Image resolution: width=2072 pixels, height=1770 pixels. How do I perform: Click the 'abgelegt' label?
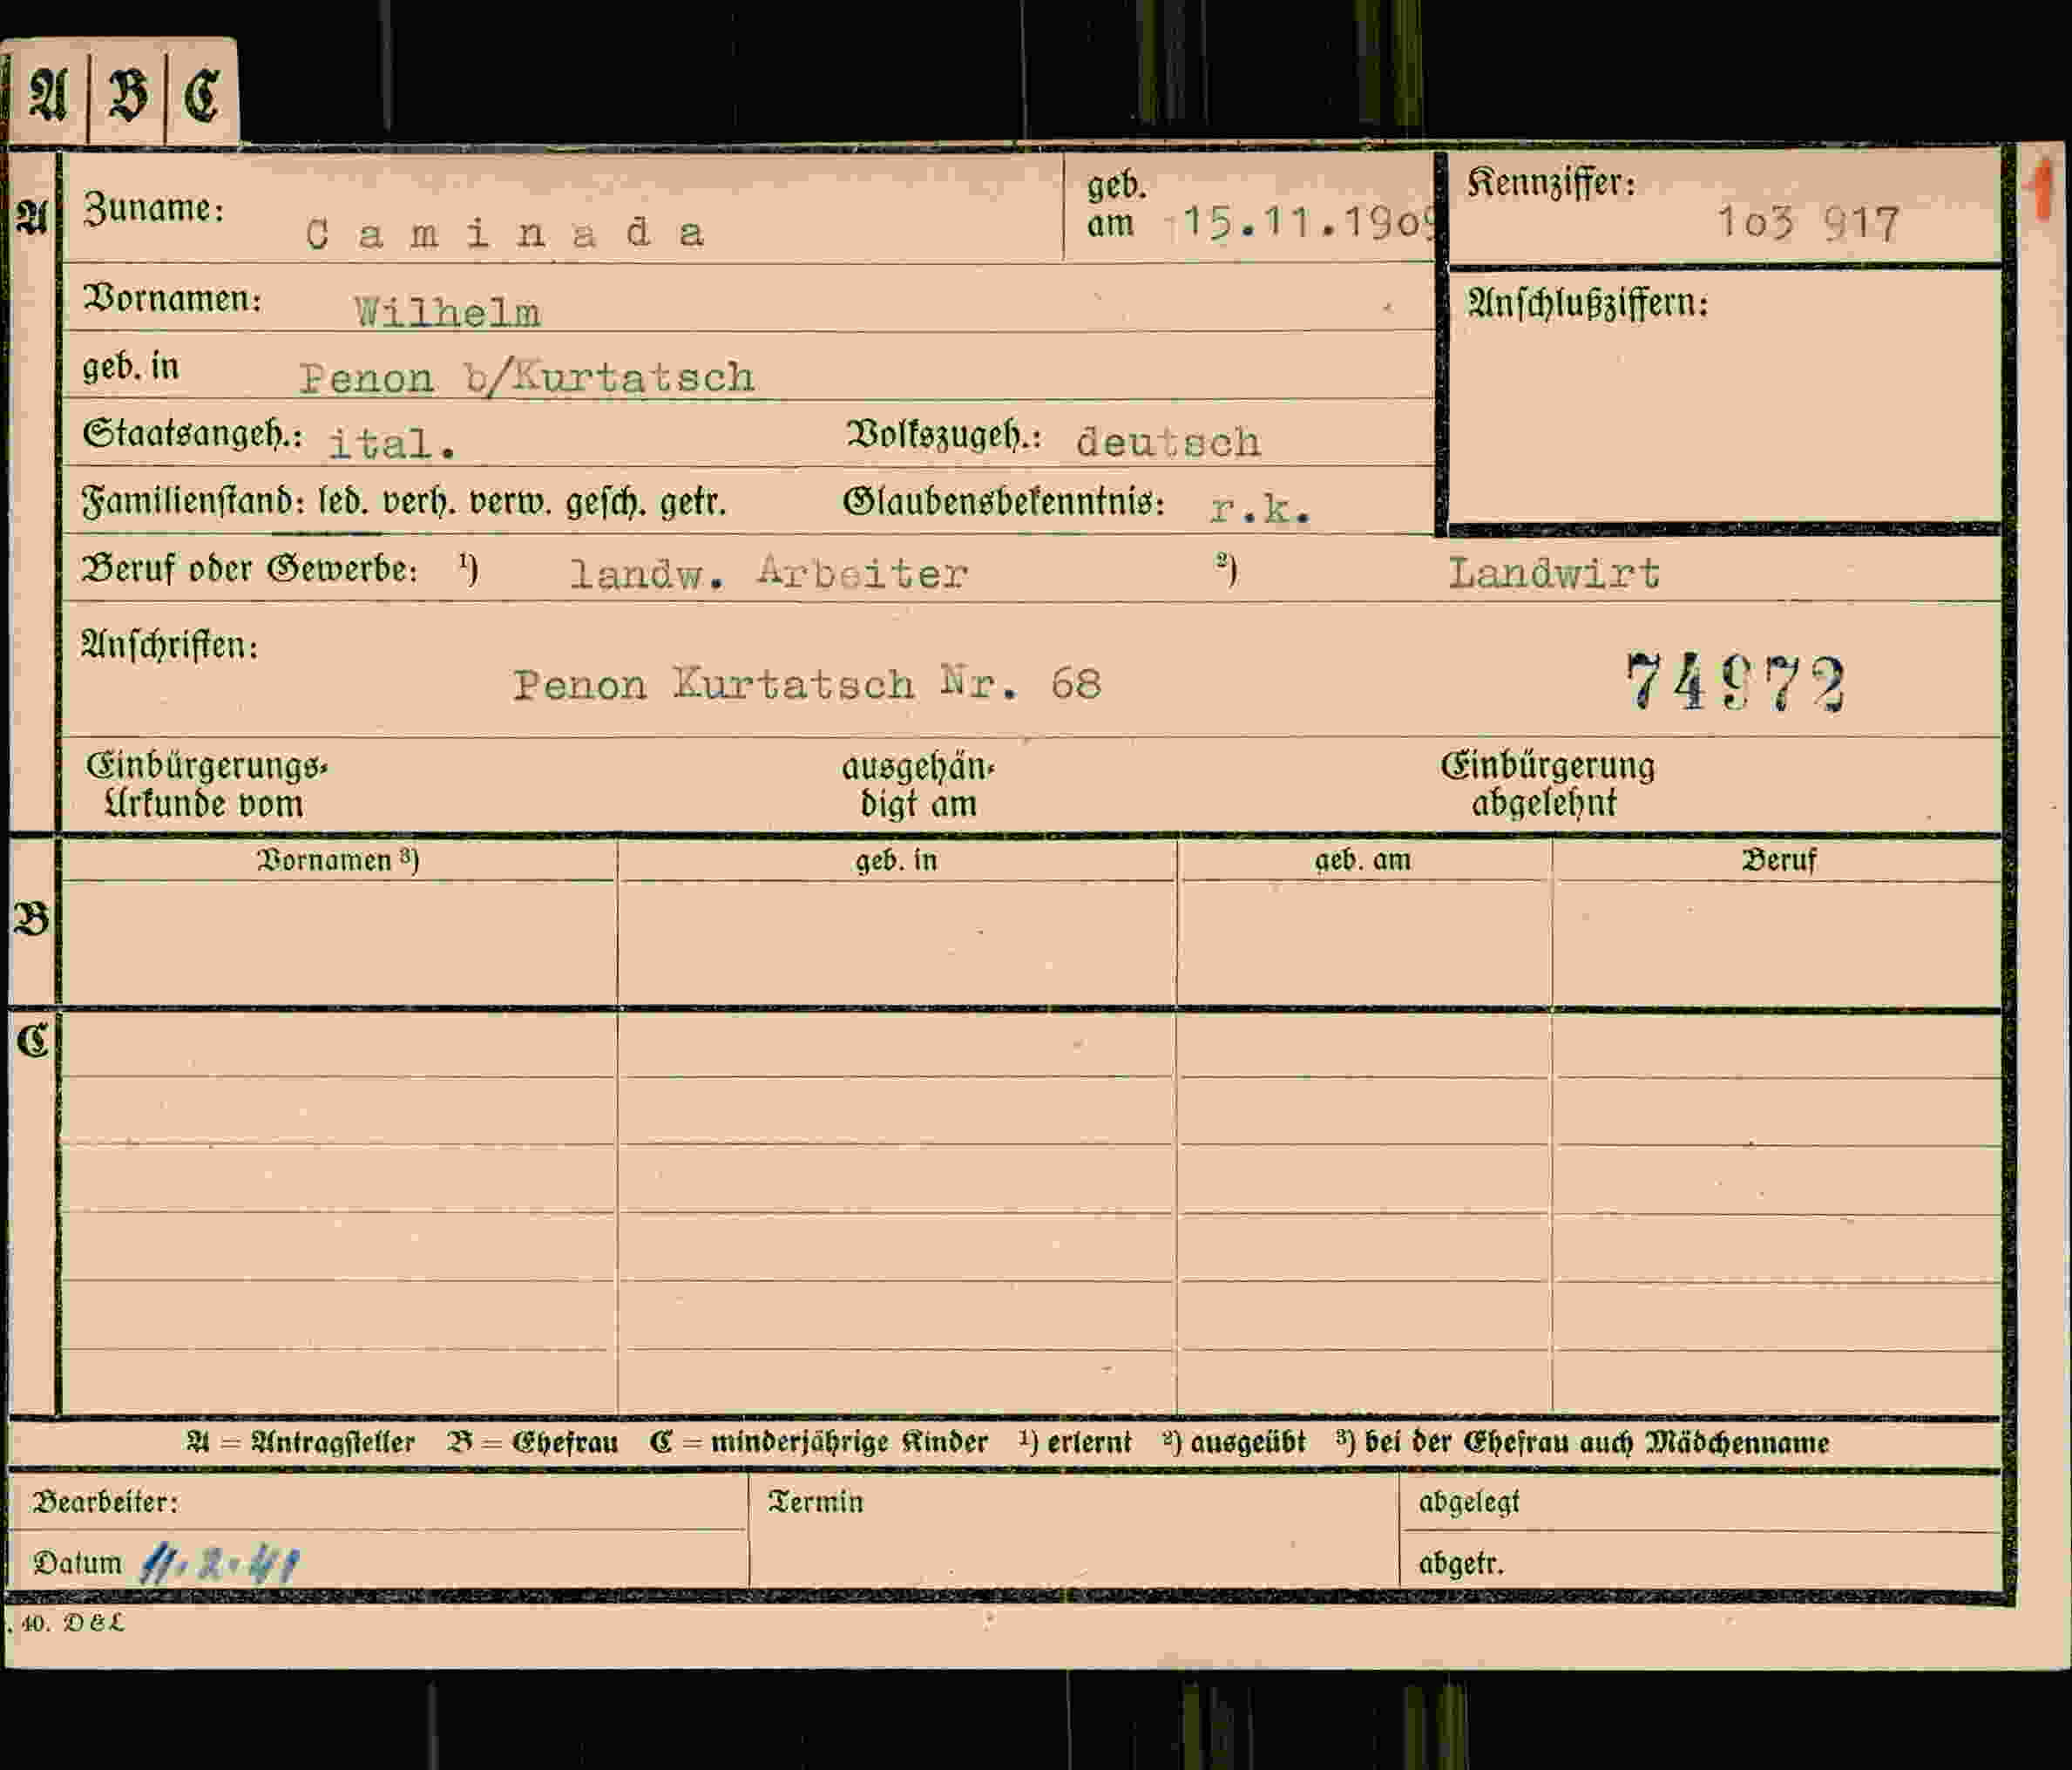(x=1468, y=1502)
